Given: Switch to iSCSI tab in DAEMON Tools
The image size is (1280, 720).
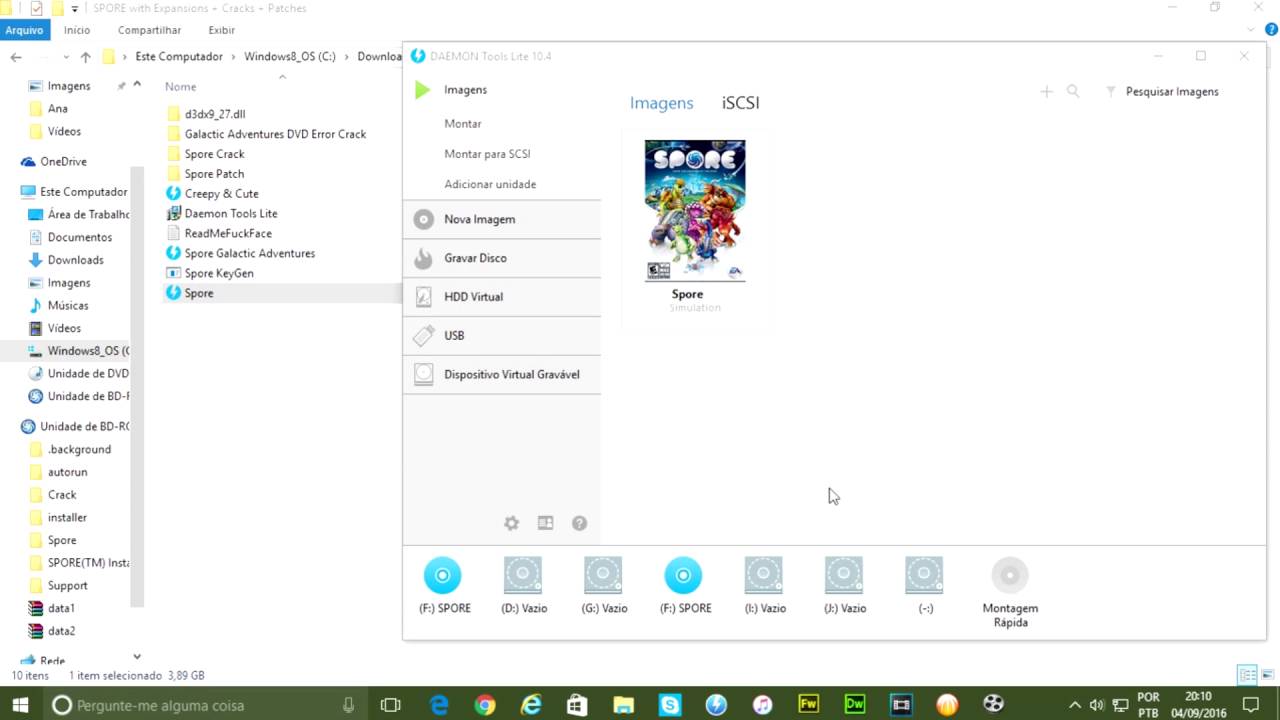Looking at the screenshot, I should tap(740, 103).
